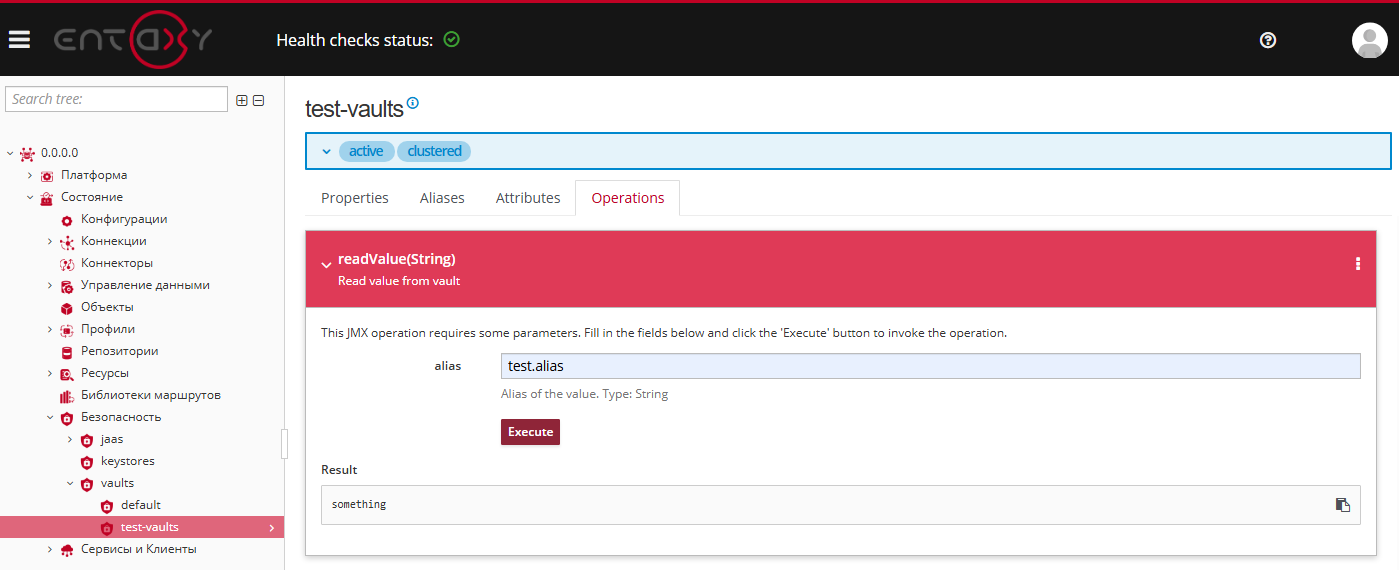Collapse the readValue(String) operation panel

point(326,265)
